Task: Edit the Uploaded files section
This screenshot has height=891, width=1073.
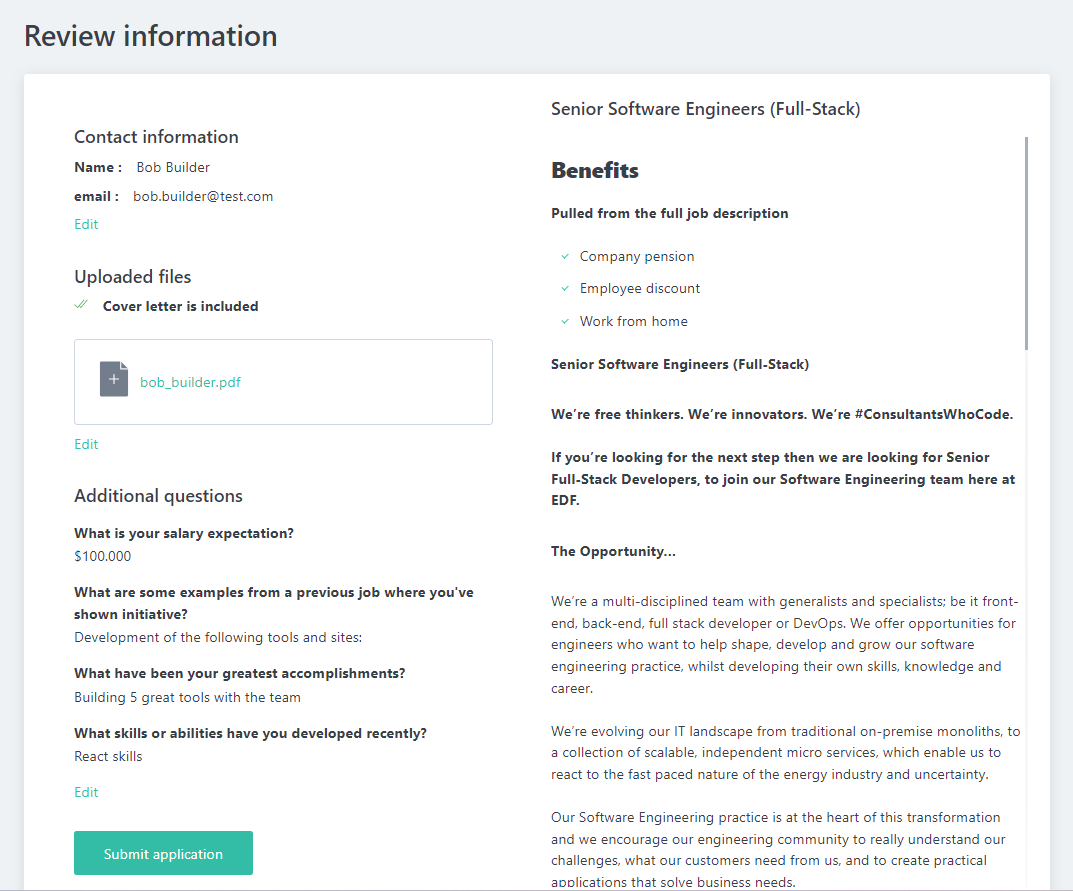Action: (86, 444)
